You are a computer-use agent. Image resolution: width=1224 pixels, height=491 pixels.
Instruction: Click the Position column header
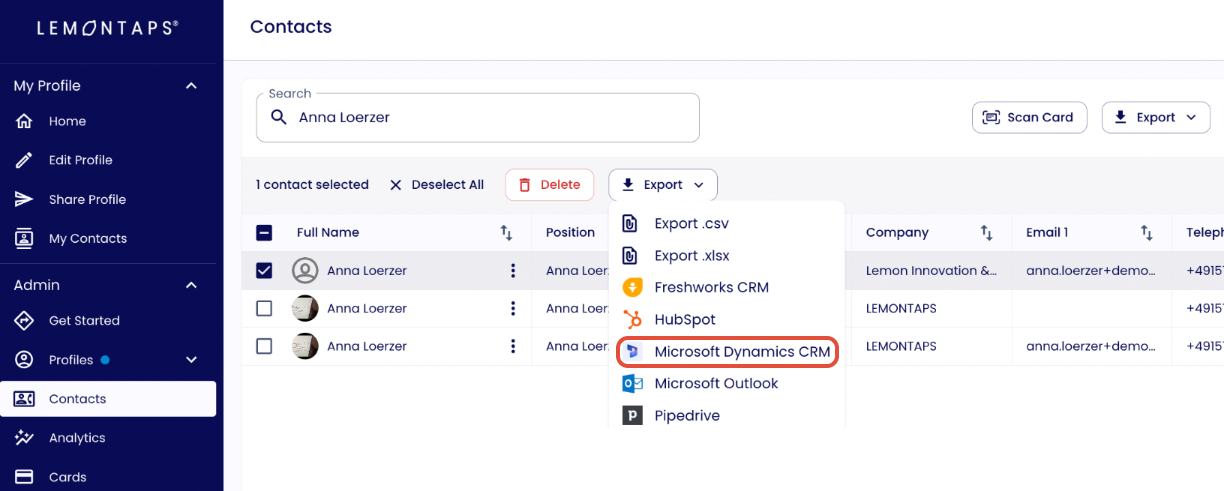pos(570,233)
